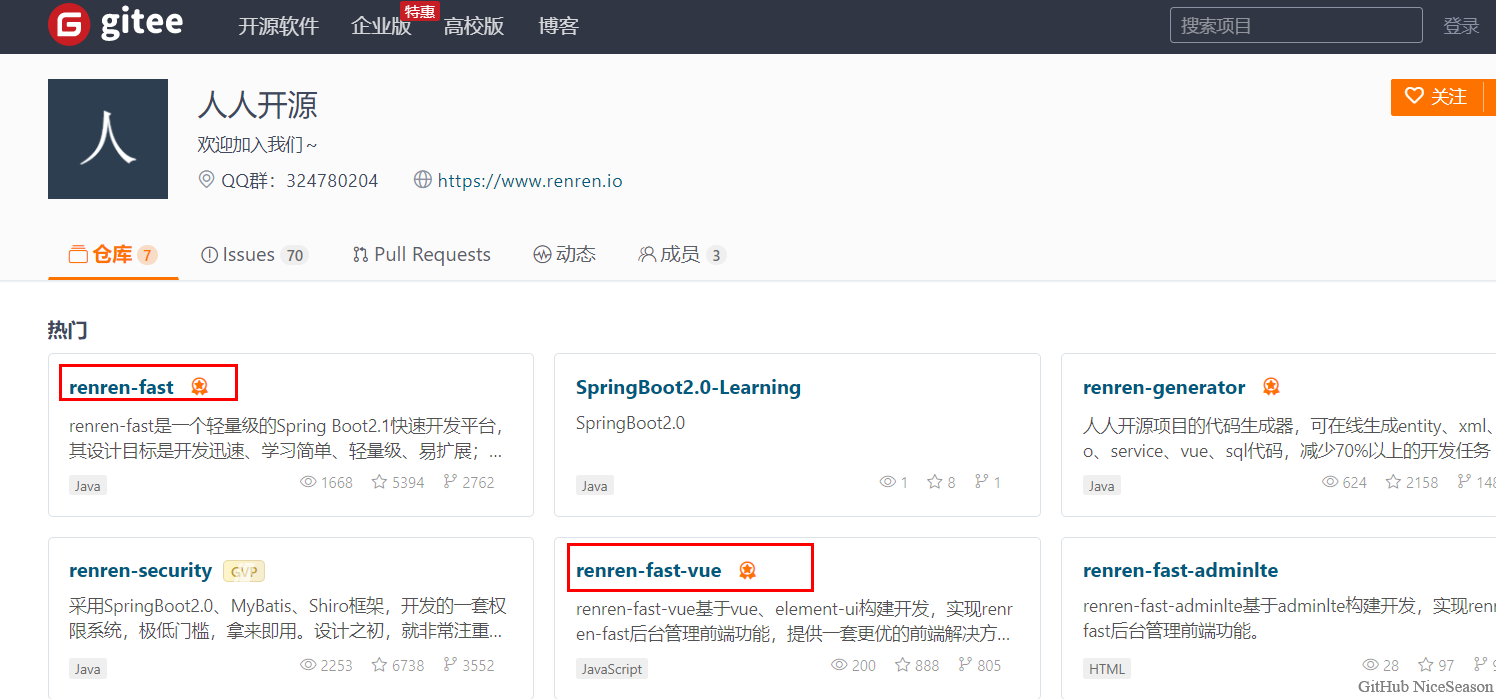Click the 人人开源 organization avatar
This screenshot has width=1496, height=699.
coord(108,139)
